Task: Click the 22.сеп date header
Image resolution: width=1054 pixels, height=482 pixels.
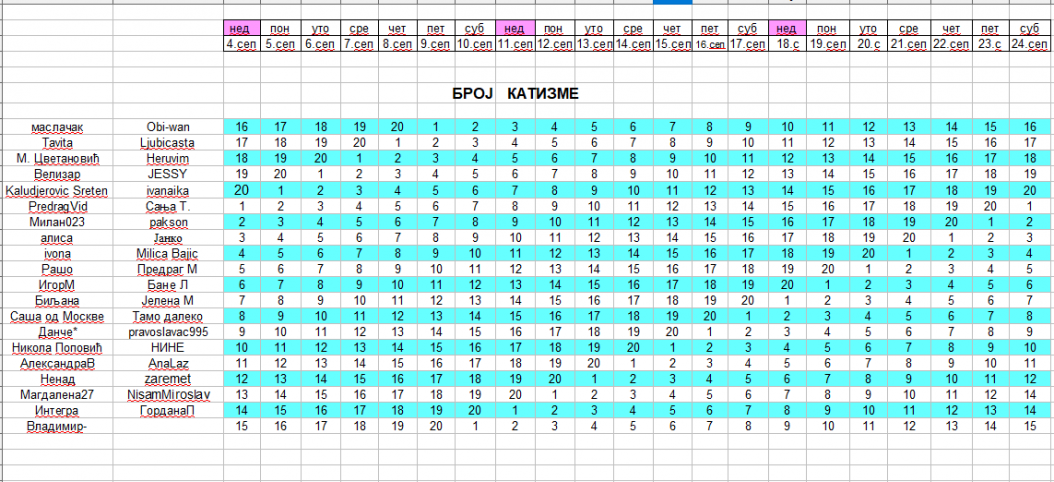Action: click(950, 44)
